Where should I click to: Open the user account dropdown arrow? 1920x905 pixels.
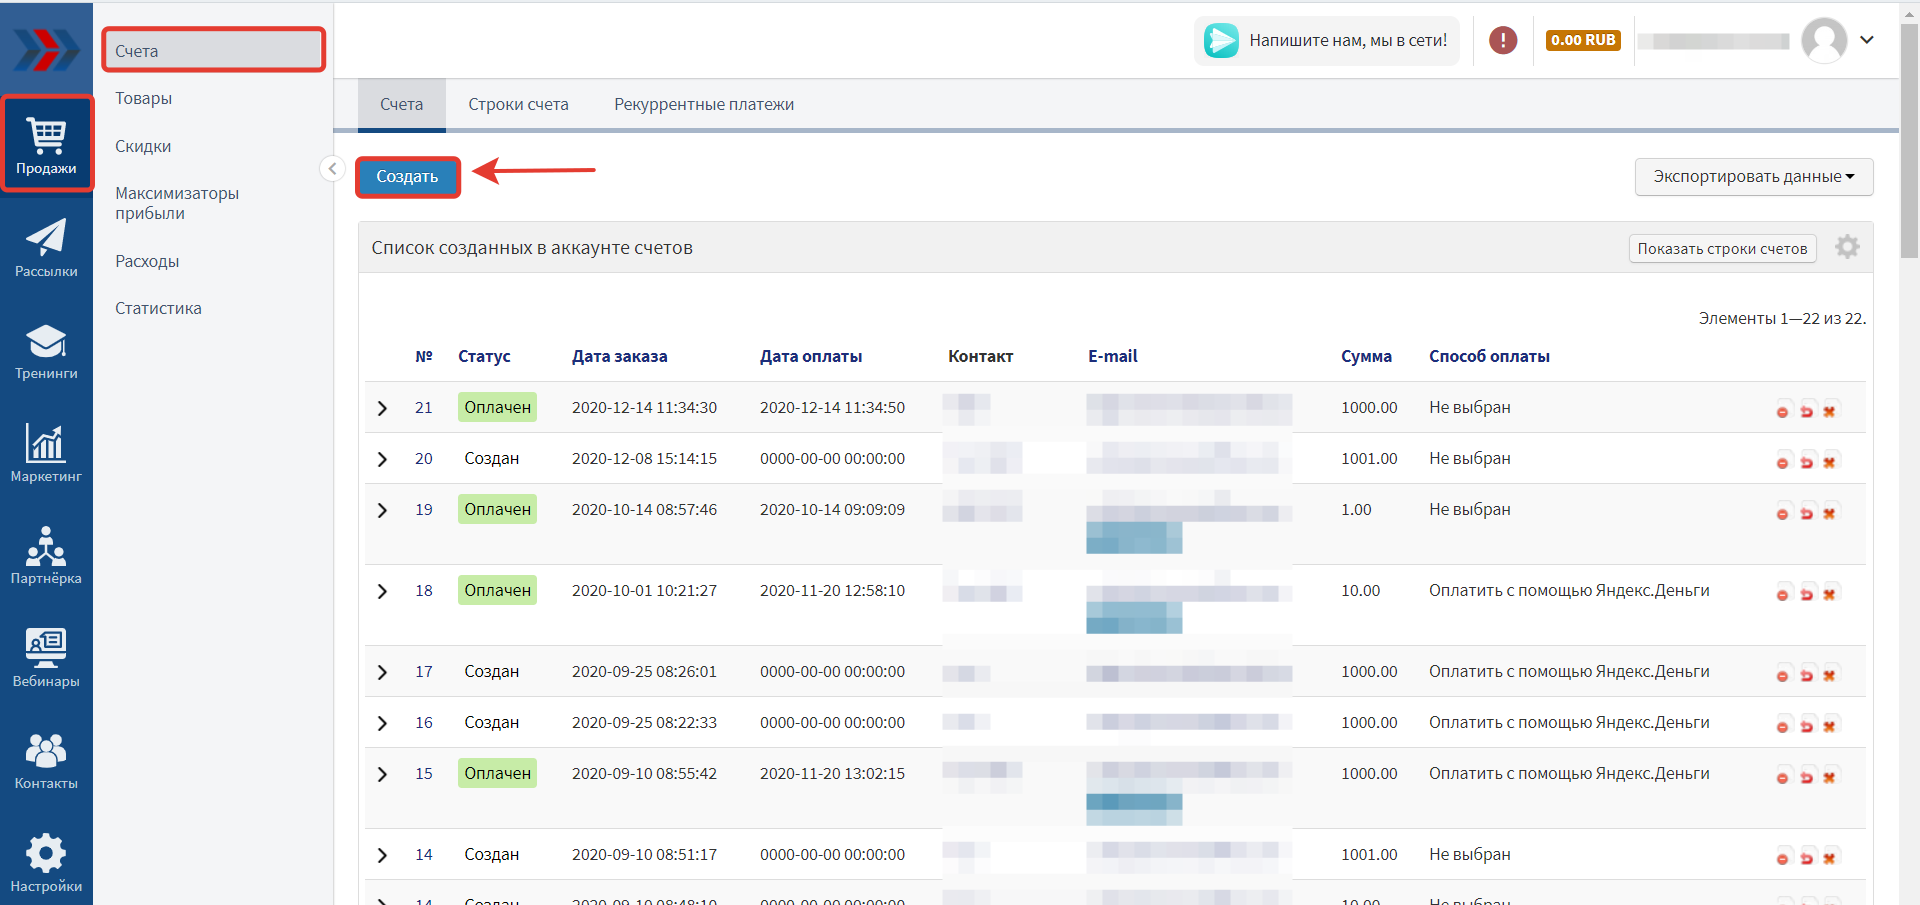pyautogui.click(x=1867, y=40)
